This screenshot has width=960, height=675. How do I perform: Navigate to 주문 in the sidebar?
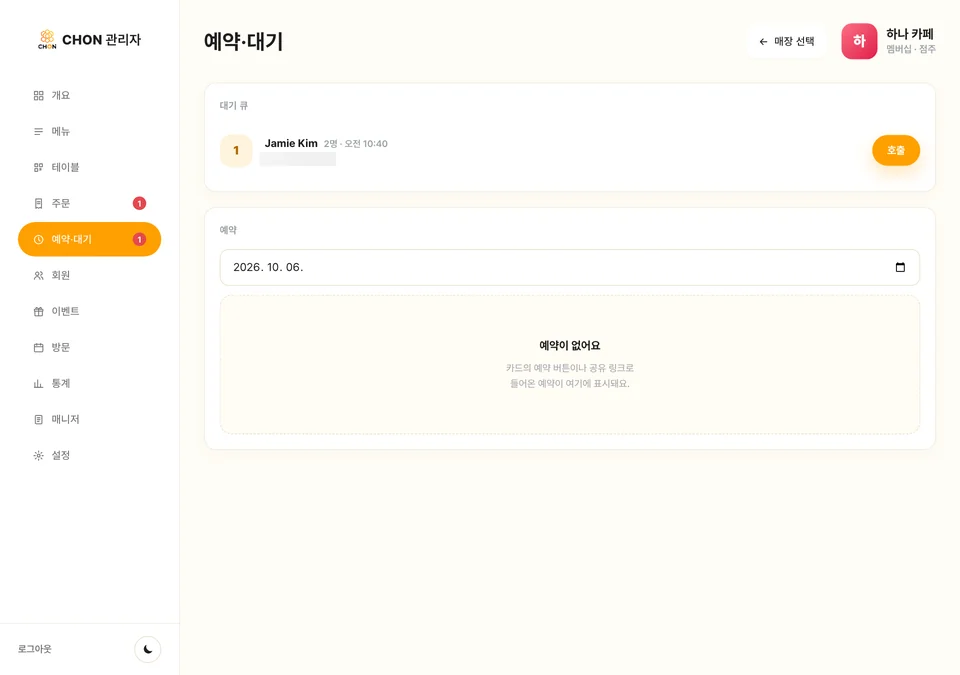coord(89,203)
